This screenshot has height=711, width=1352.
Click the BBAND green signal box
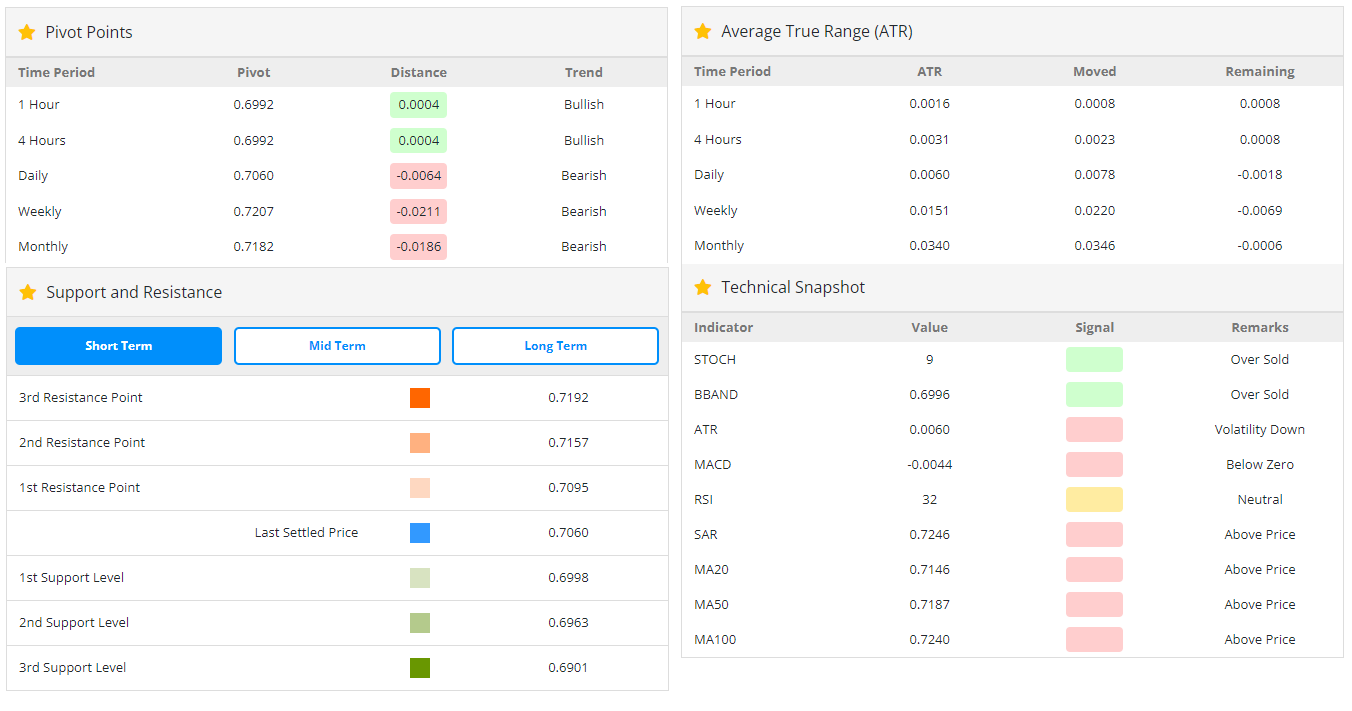click(1094, 395)
